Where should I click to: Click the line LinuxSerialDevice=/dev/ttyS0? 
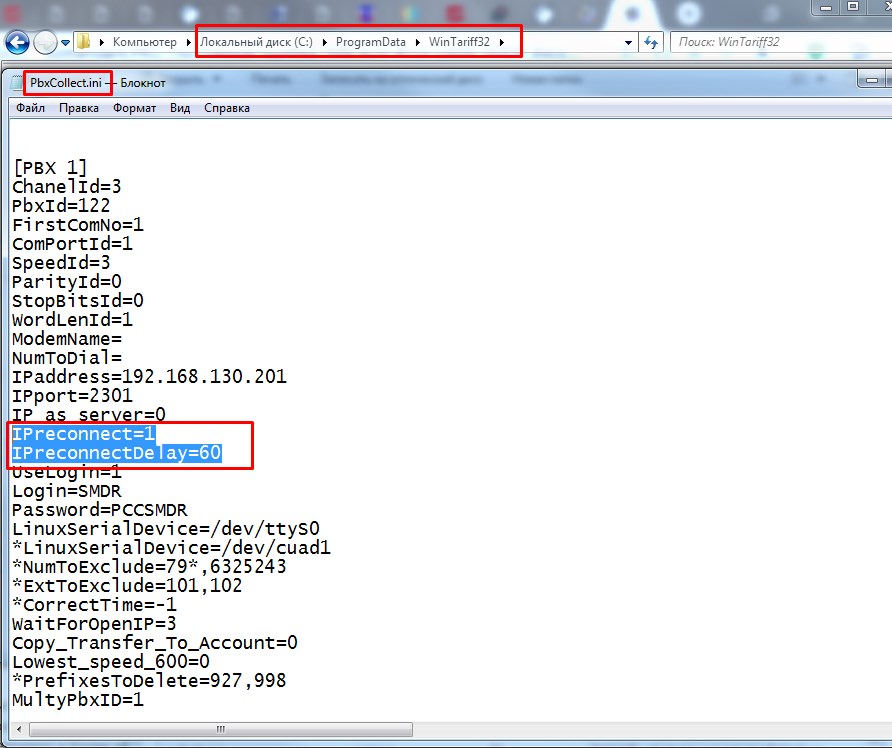click(x=166, y=529)
